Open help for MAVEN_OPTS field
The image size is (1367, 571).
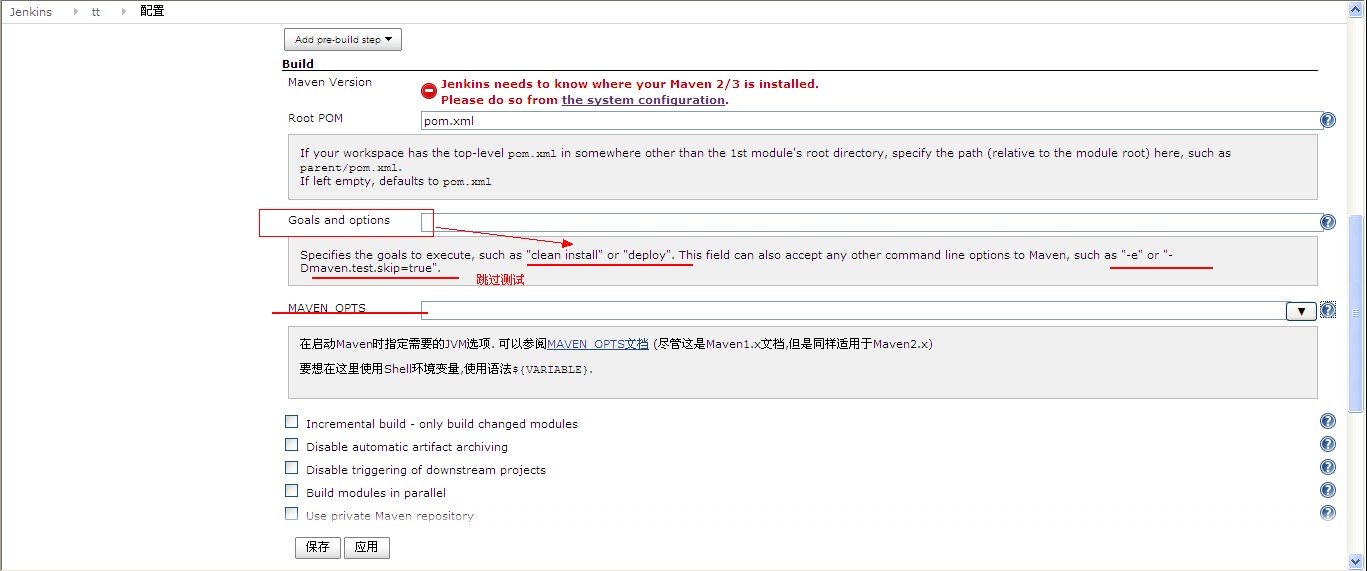[1328, 310]
